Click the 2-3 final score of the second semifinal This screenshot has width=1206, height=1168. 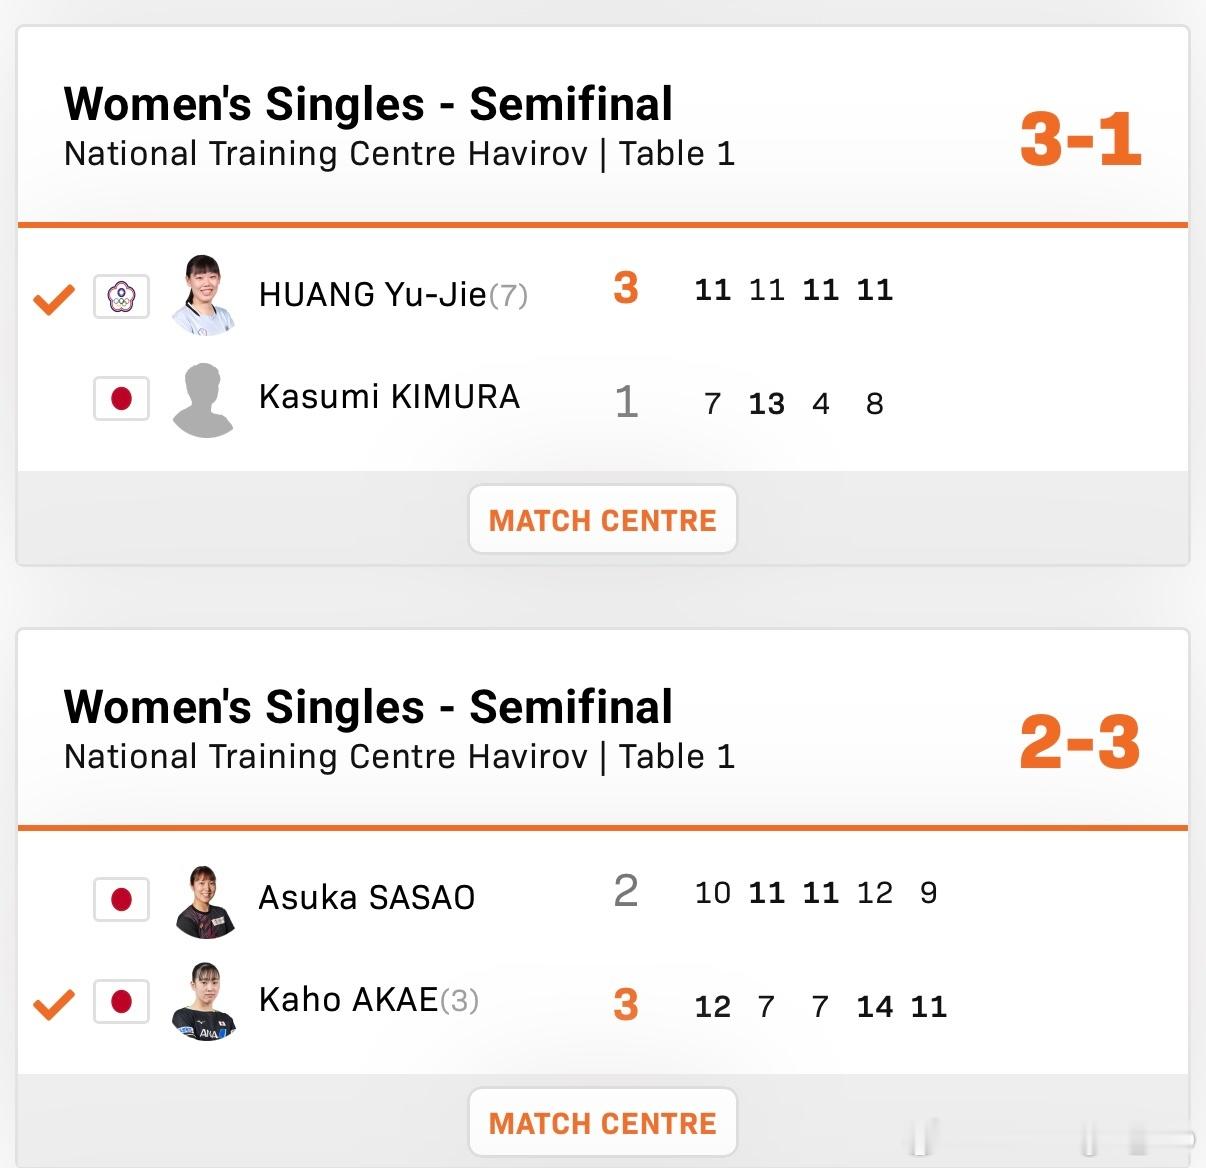coord(1080,743)
